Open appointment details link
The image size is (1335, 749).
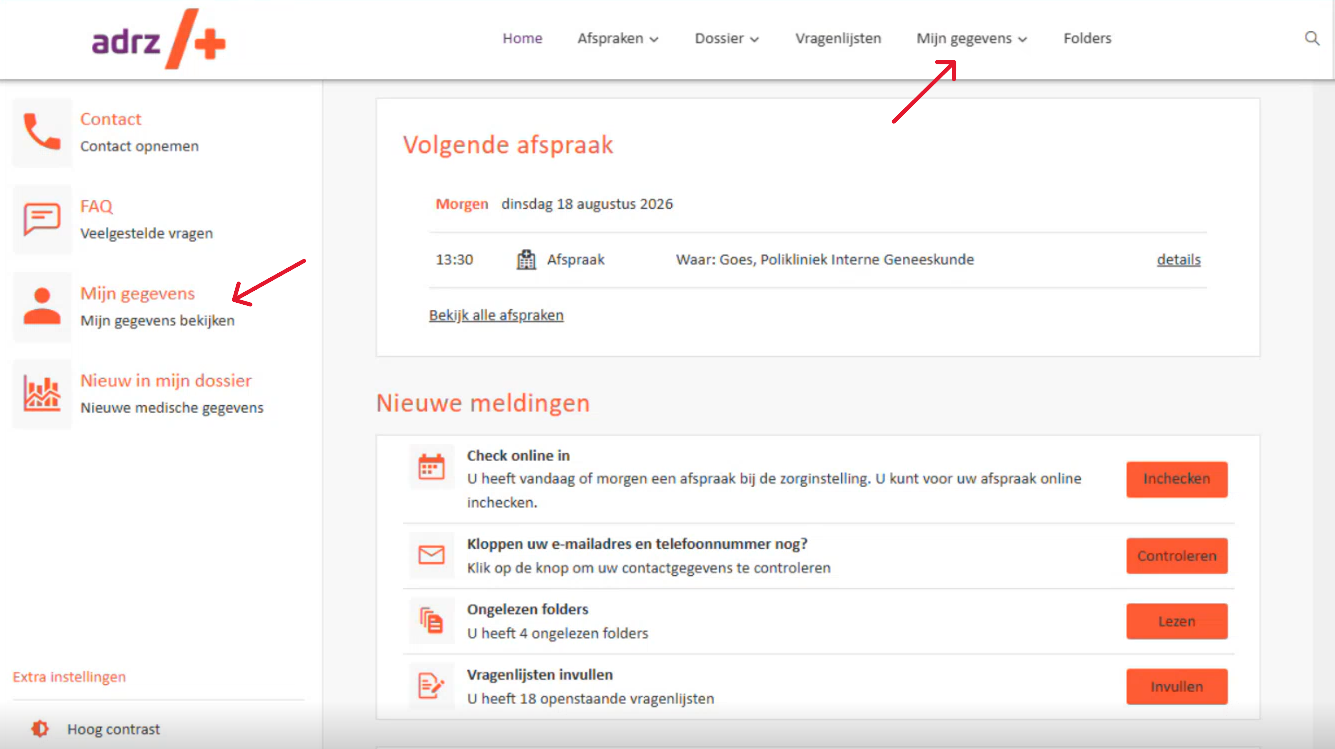coord(1179,260)
